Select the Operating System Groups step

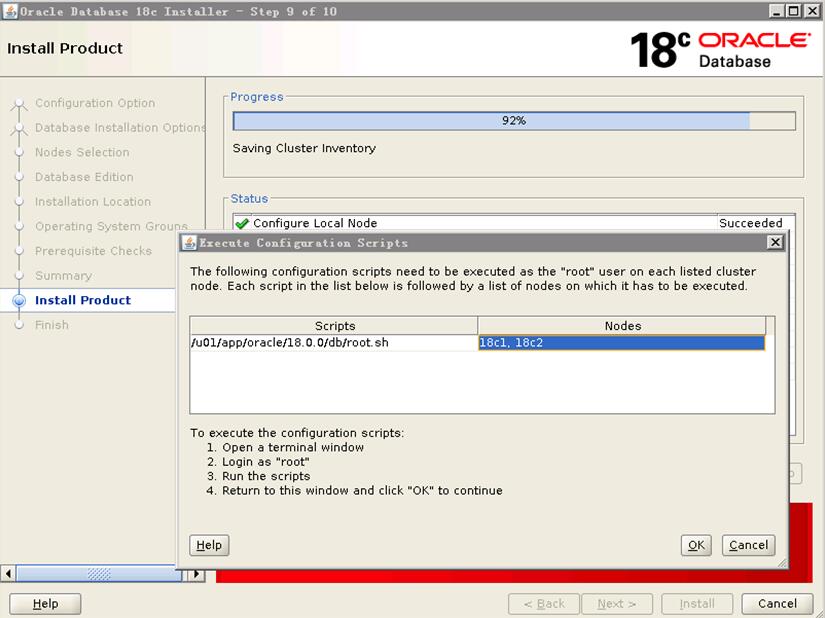click(x=111, y=227)
